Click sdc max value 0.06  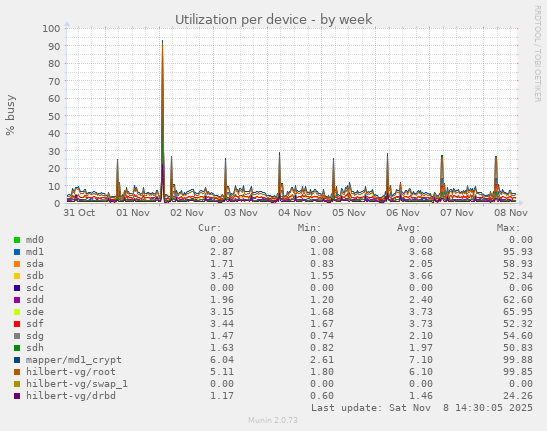(520, 288)
